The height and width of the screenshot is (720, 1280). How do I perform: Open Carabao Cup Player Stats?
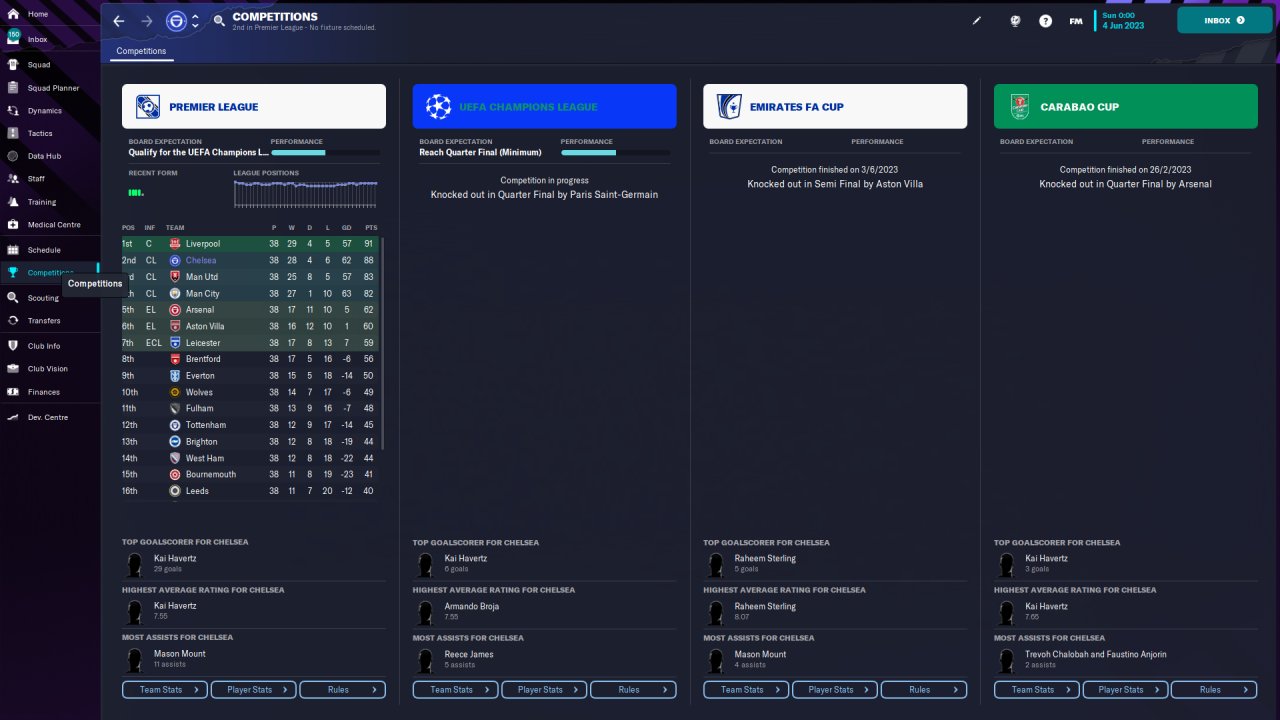(x=1125, y=689)
